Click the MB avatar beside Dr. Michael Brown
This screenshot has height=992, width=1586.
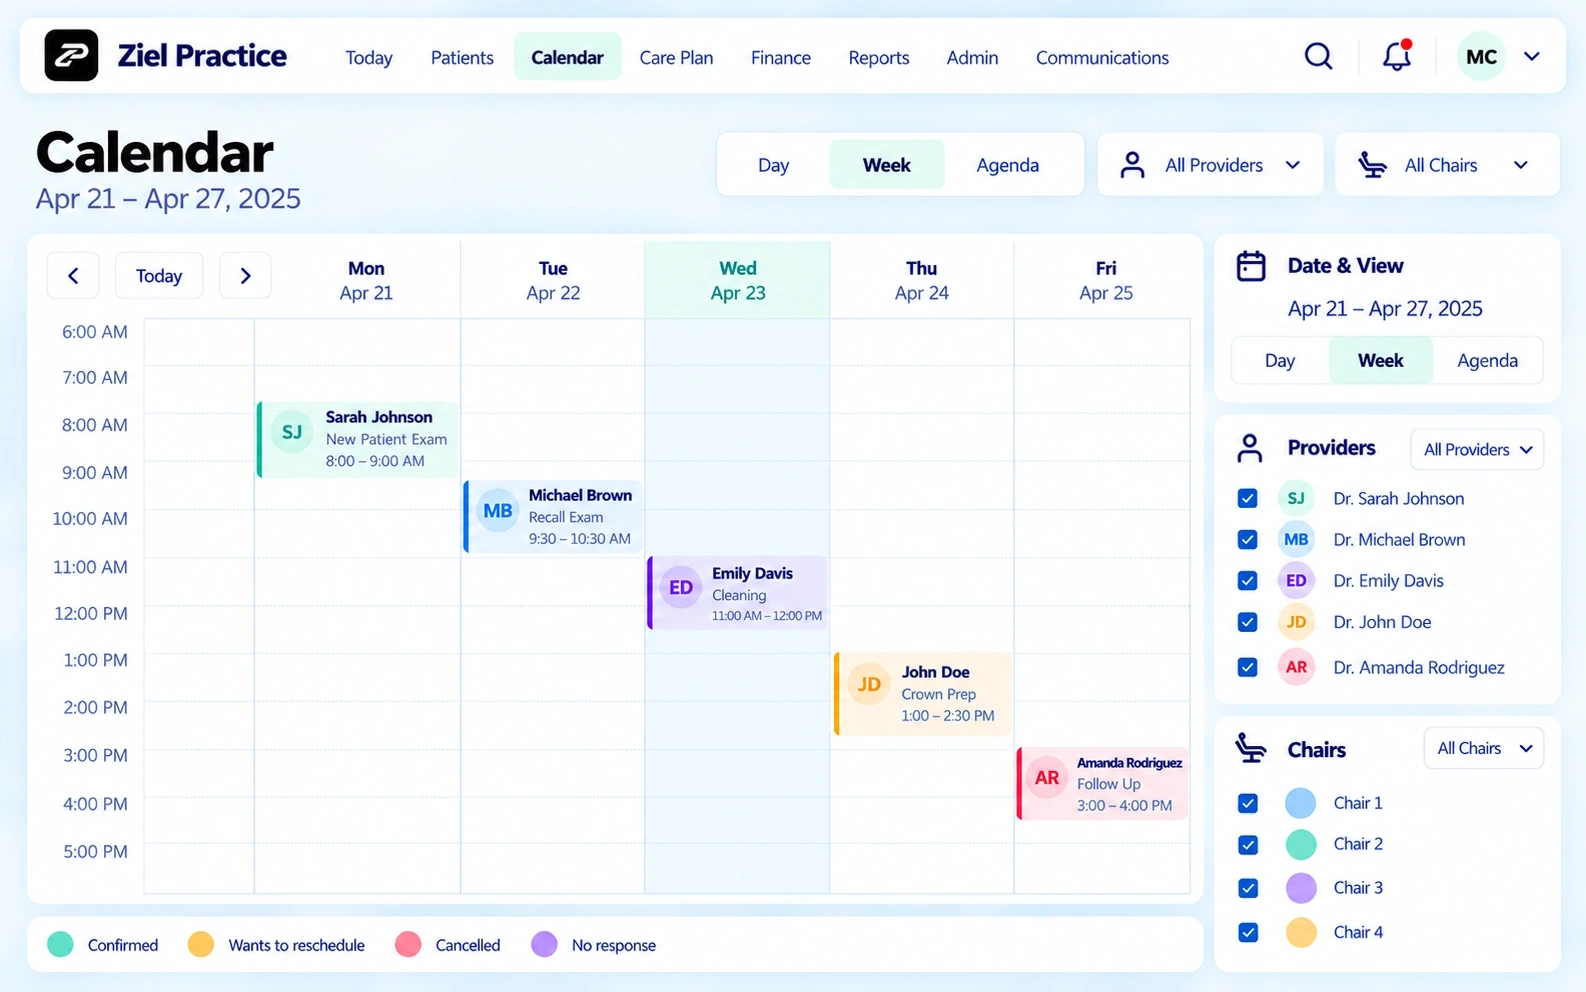coord(1296,539)
